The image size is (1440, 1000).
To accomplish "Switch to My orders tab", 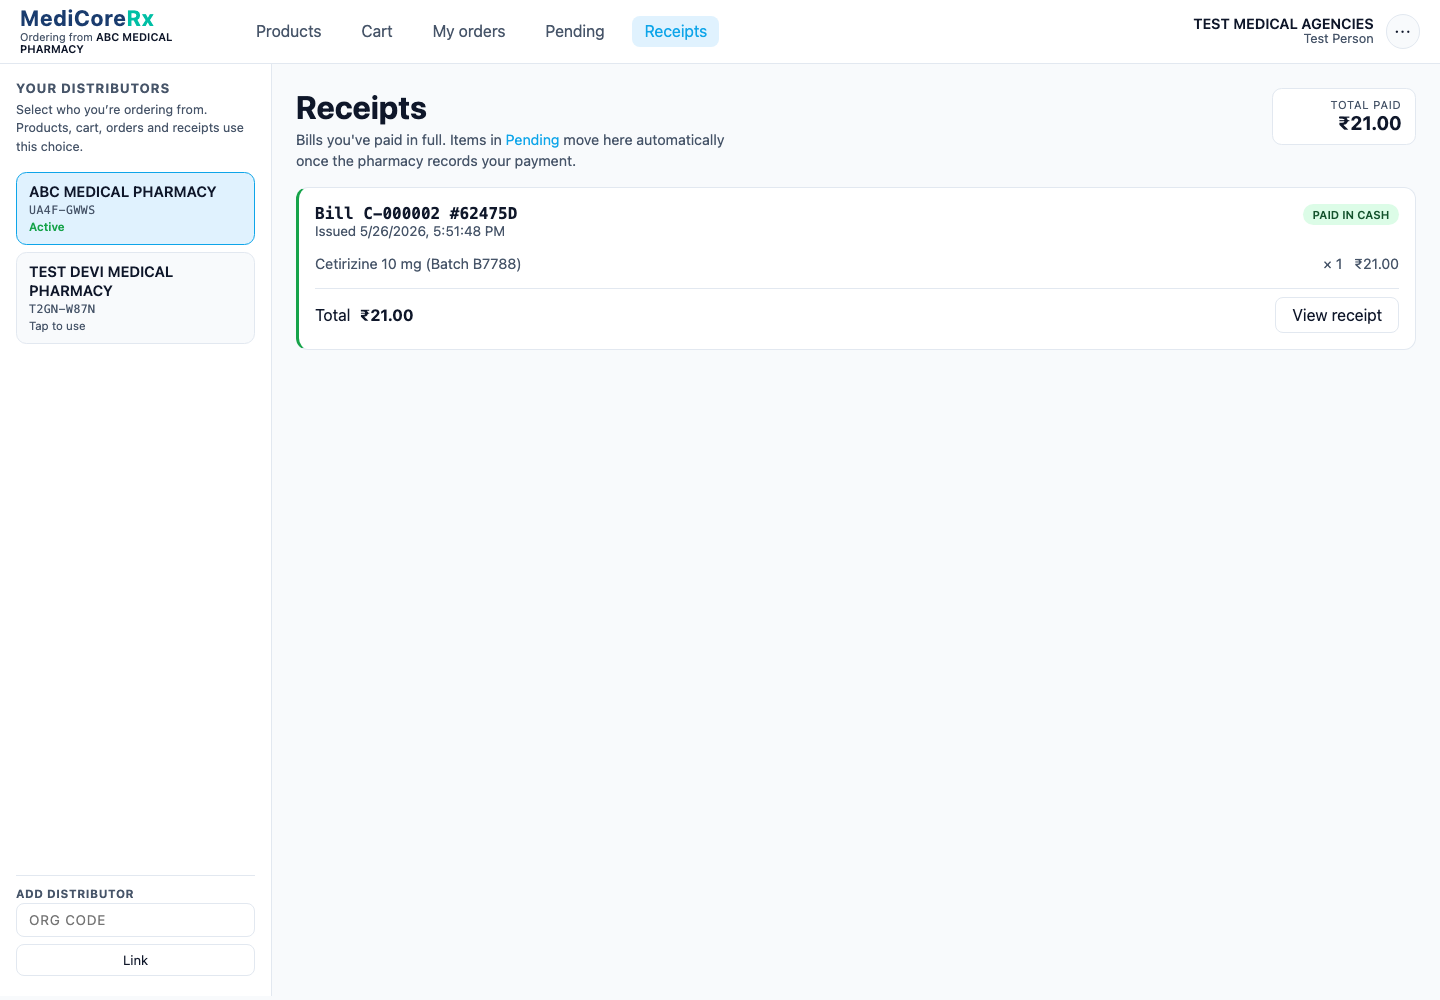I will 469,32.
